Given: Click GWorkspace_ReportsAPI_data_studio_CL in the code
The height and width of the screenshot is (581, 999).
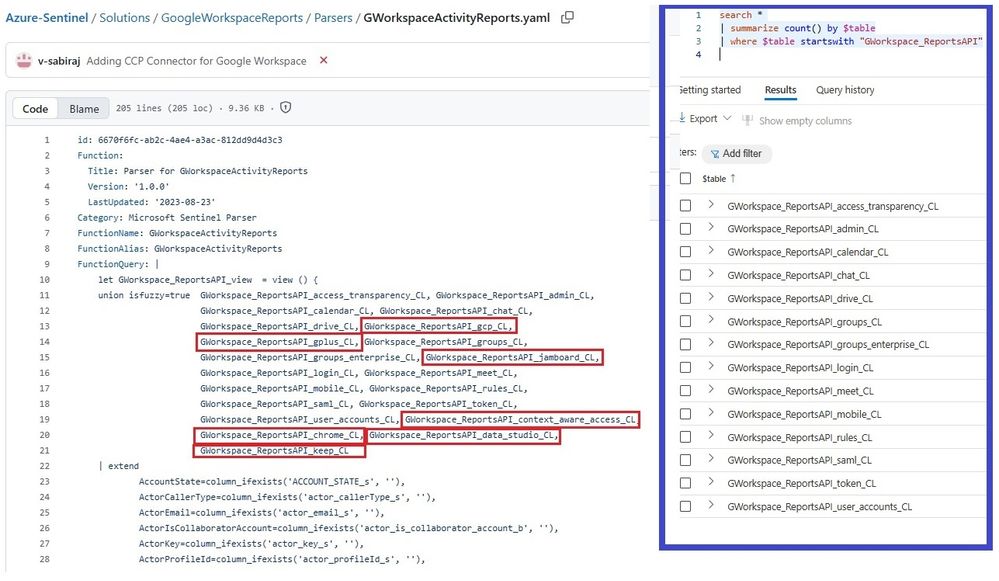Looking at the screenshot, I should point(463,435).
